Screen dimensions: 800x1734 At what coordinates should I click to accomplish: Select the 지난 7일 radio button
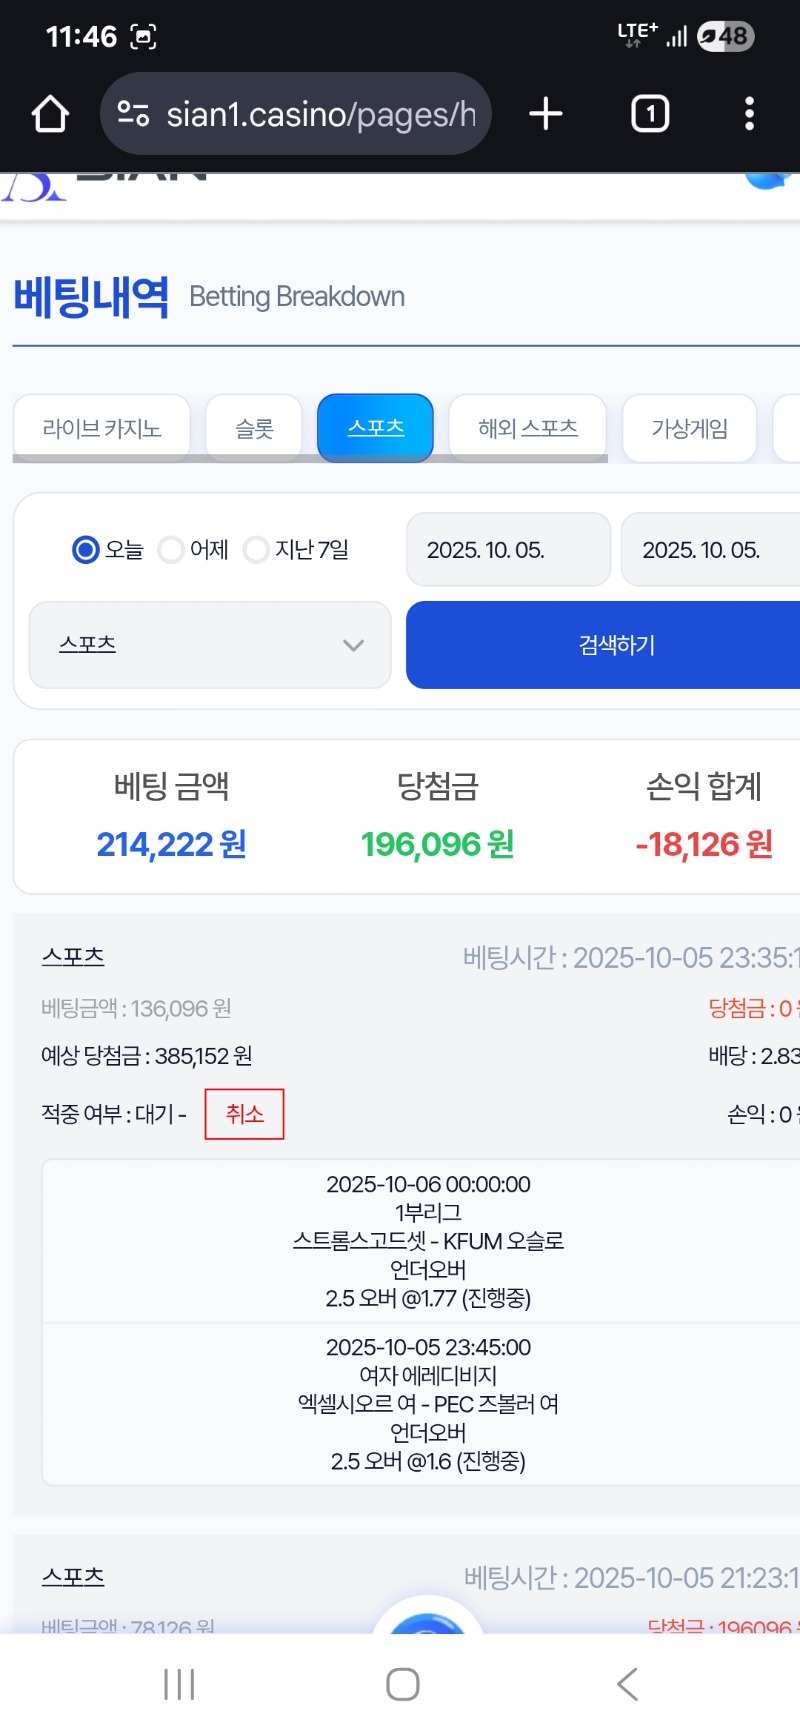pyautogui.click(x=257, y=550)
